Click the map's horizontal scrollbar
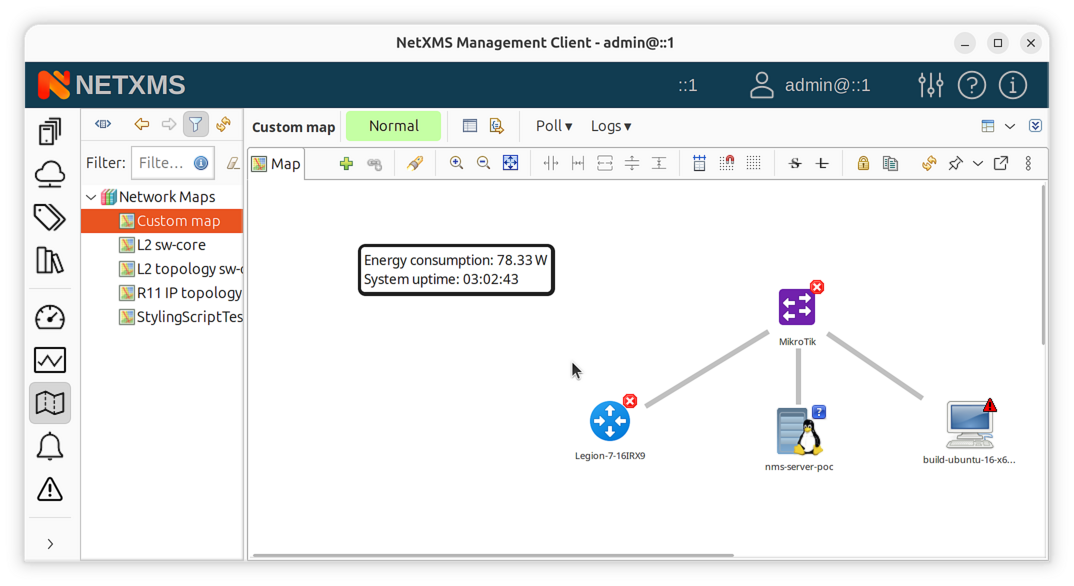This screenshot has height=586, width=1074. click(493, 555)
